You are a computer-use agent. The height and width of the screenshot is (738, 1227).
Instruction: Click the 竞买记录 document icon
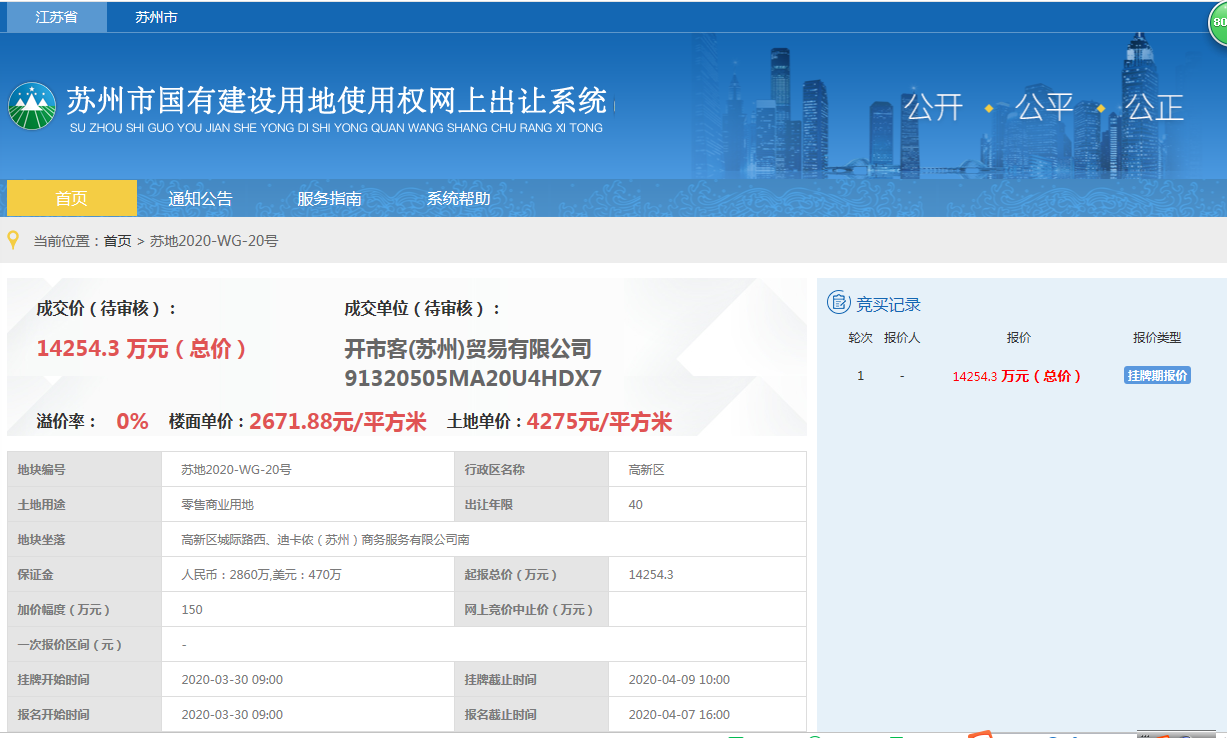838,303
